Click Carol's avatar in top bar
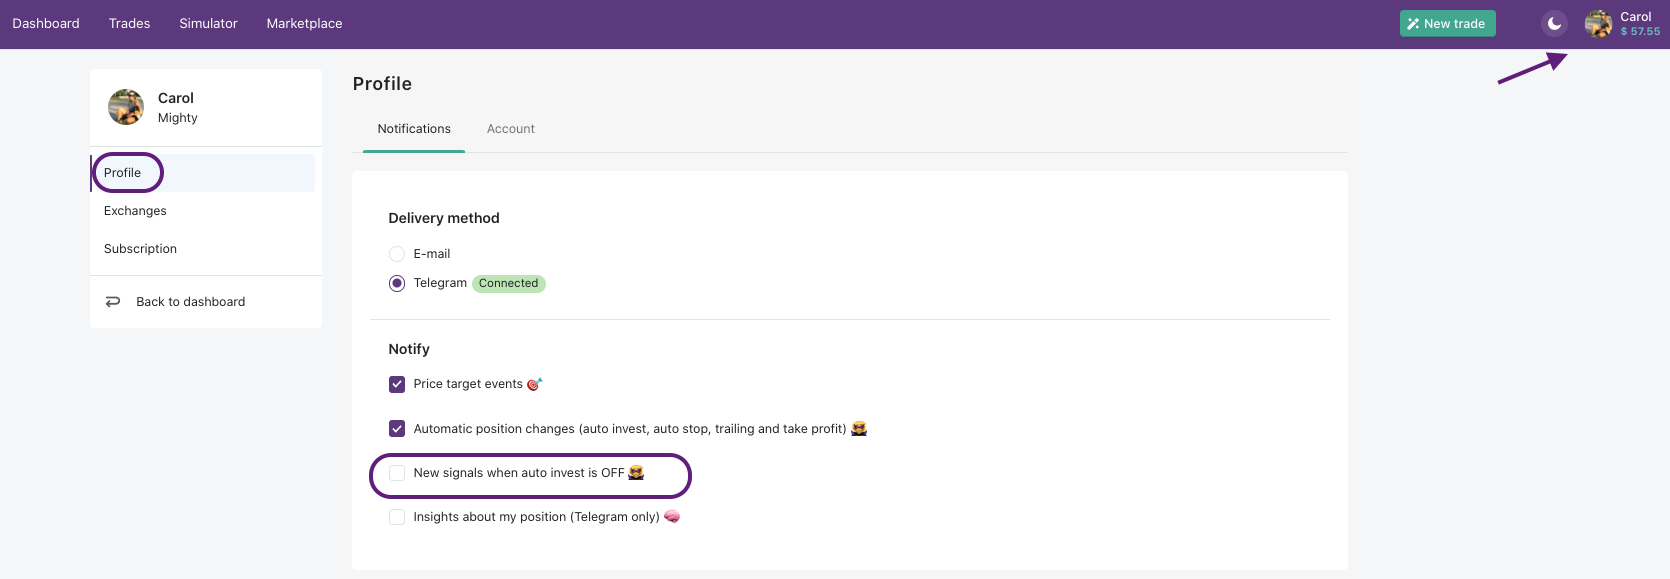This screenshot has height=579, width=1670. click(1598, 24)
